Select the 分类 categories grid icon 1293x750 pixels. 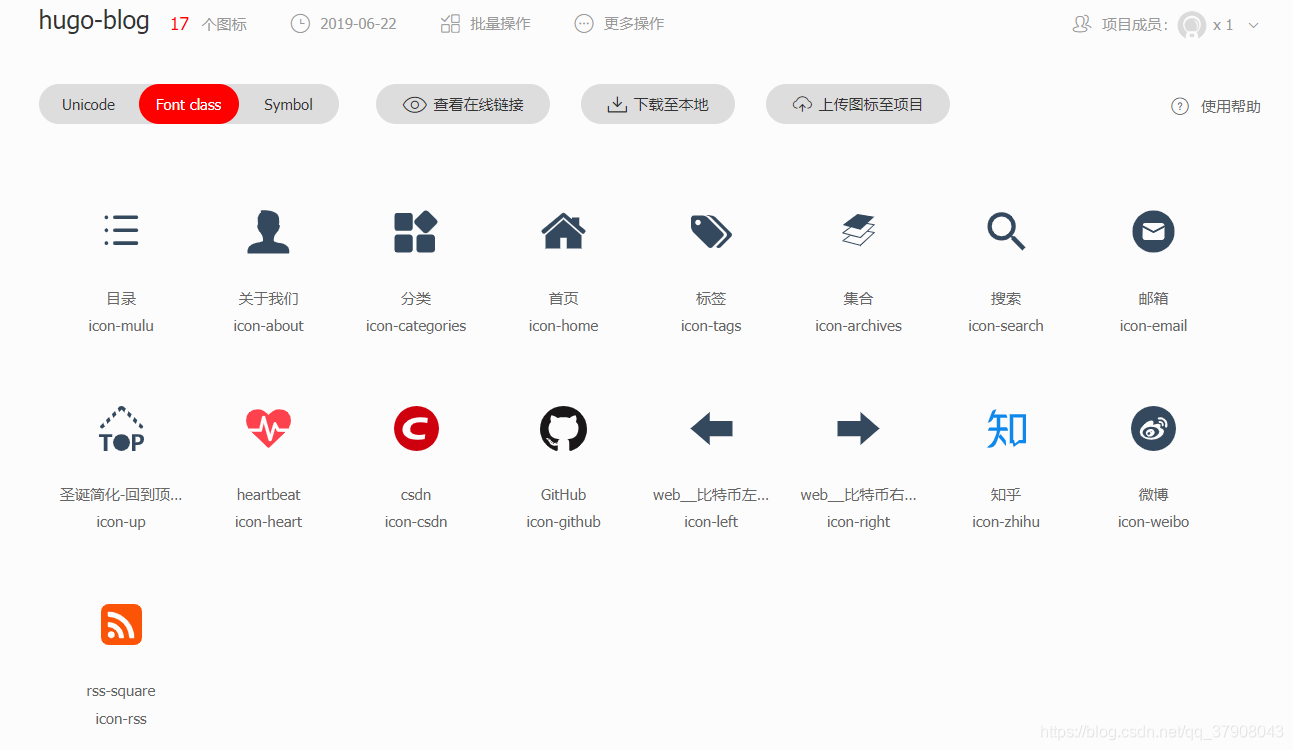pos(416,231)
